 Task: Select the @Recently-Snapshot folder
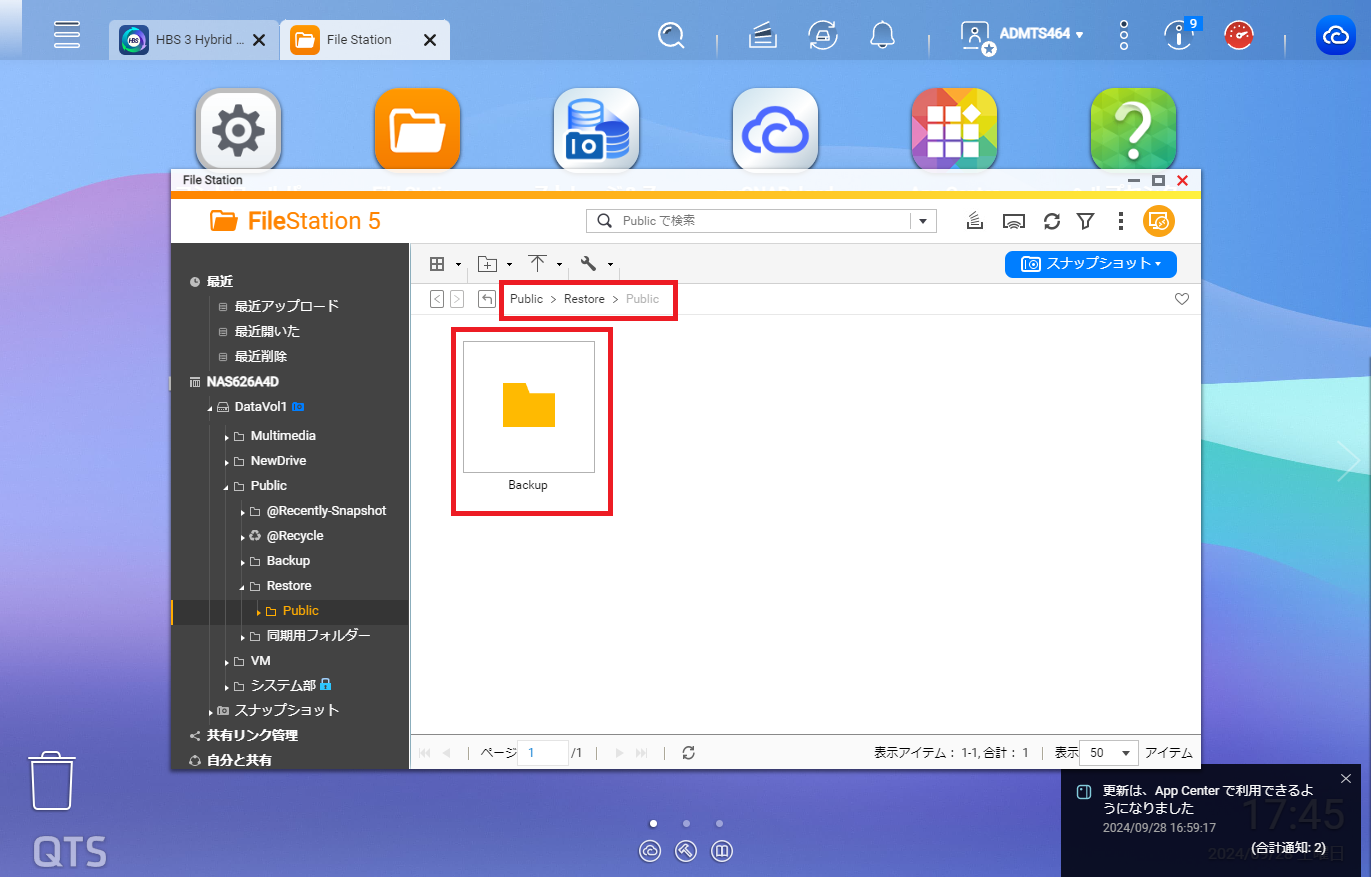(x=326, y=511)
